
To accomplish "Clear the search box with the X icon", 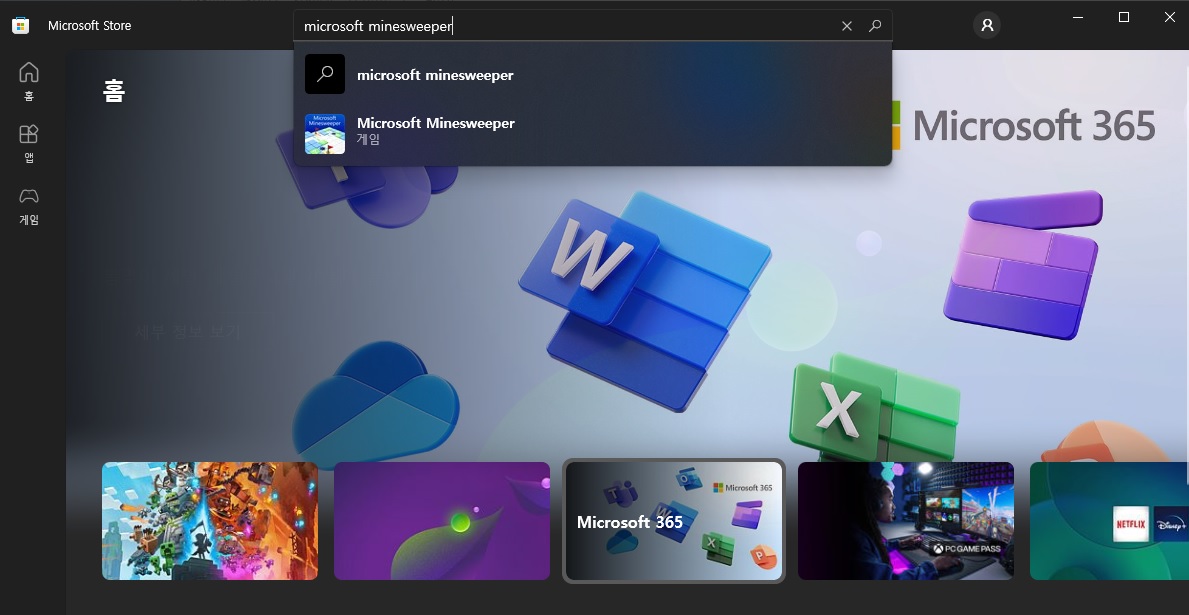I will pyautogui.click(x=847, y=26).
